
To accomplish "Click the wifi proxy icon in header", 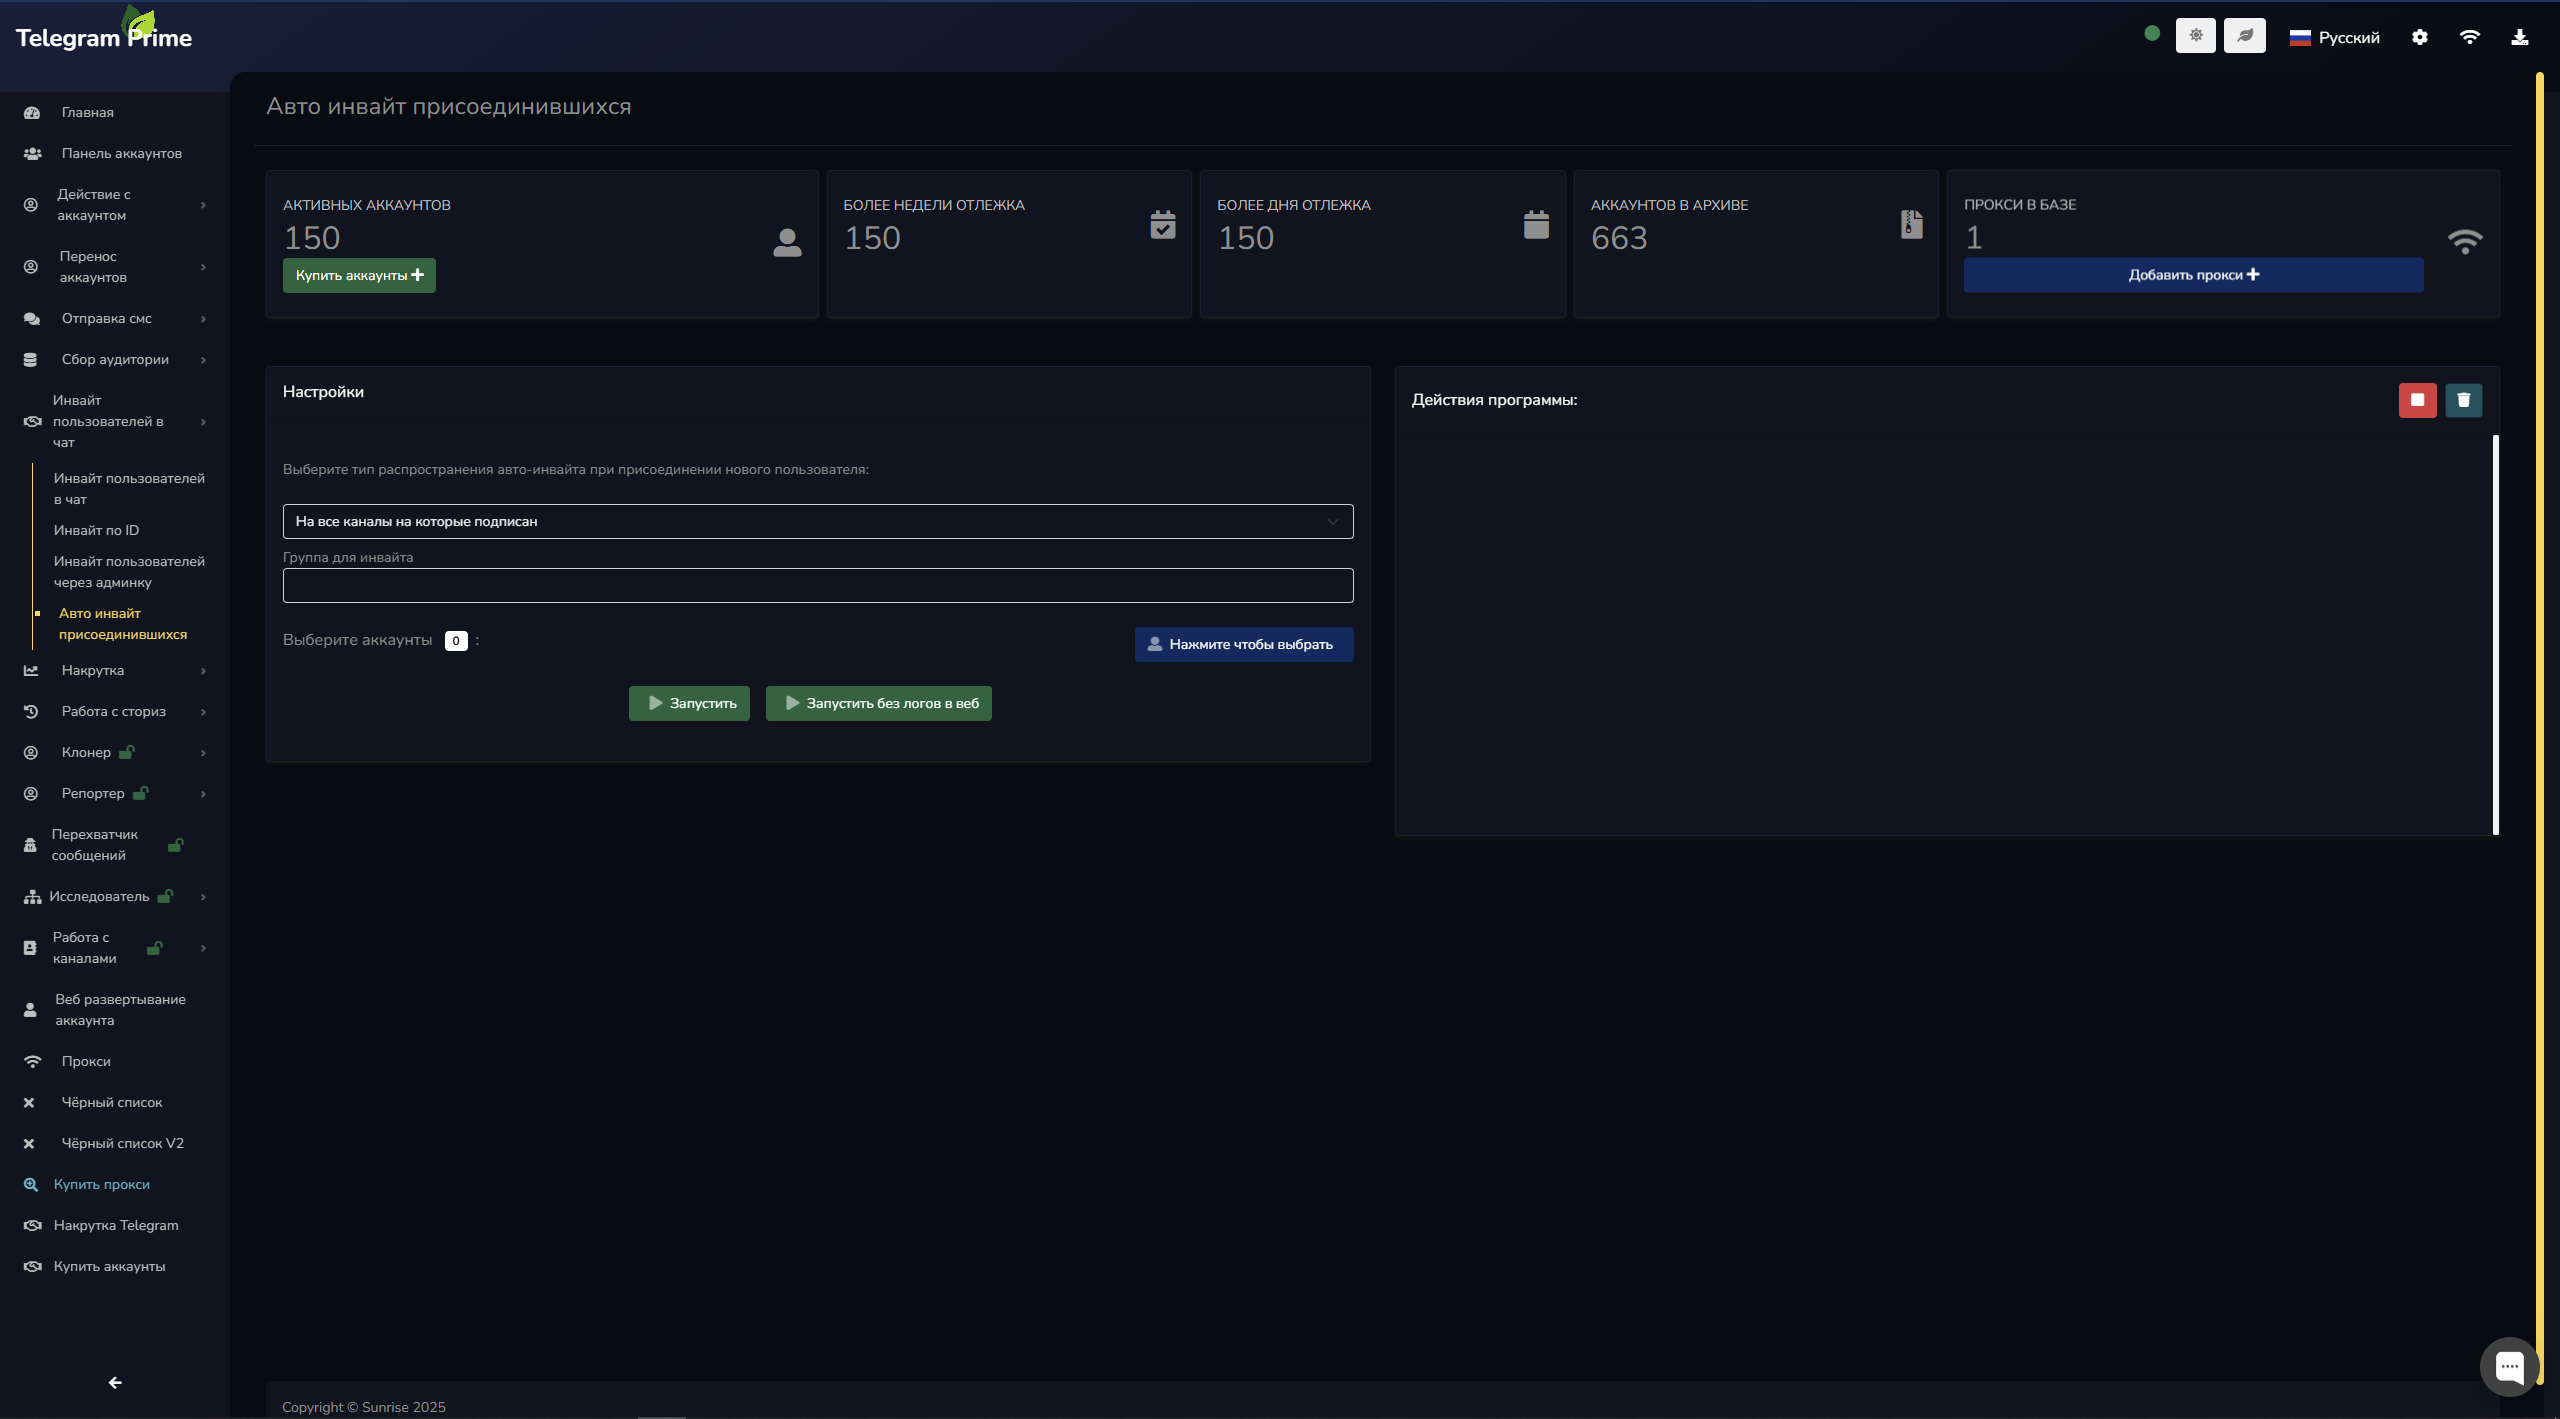I will [x=2469, y=37].
